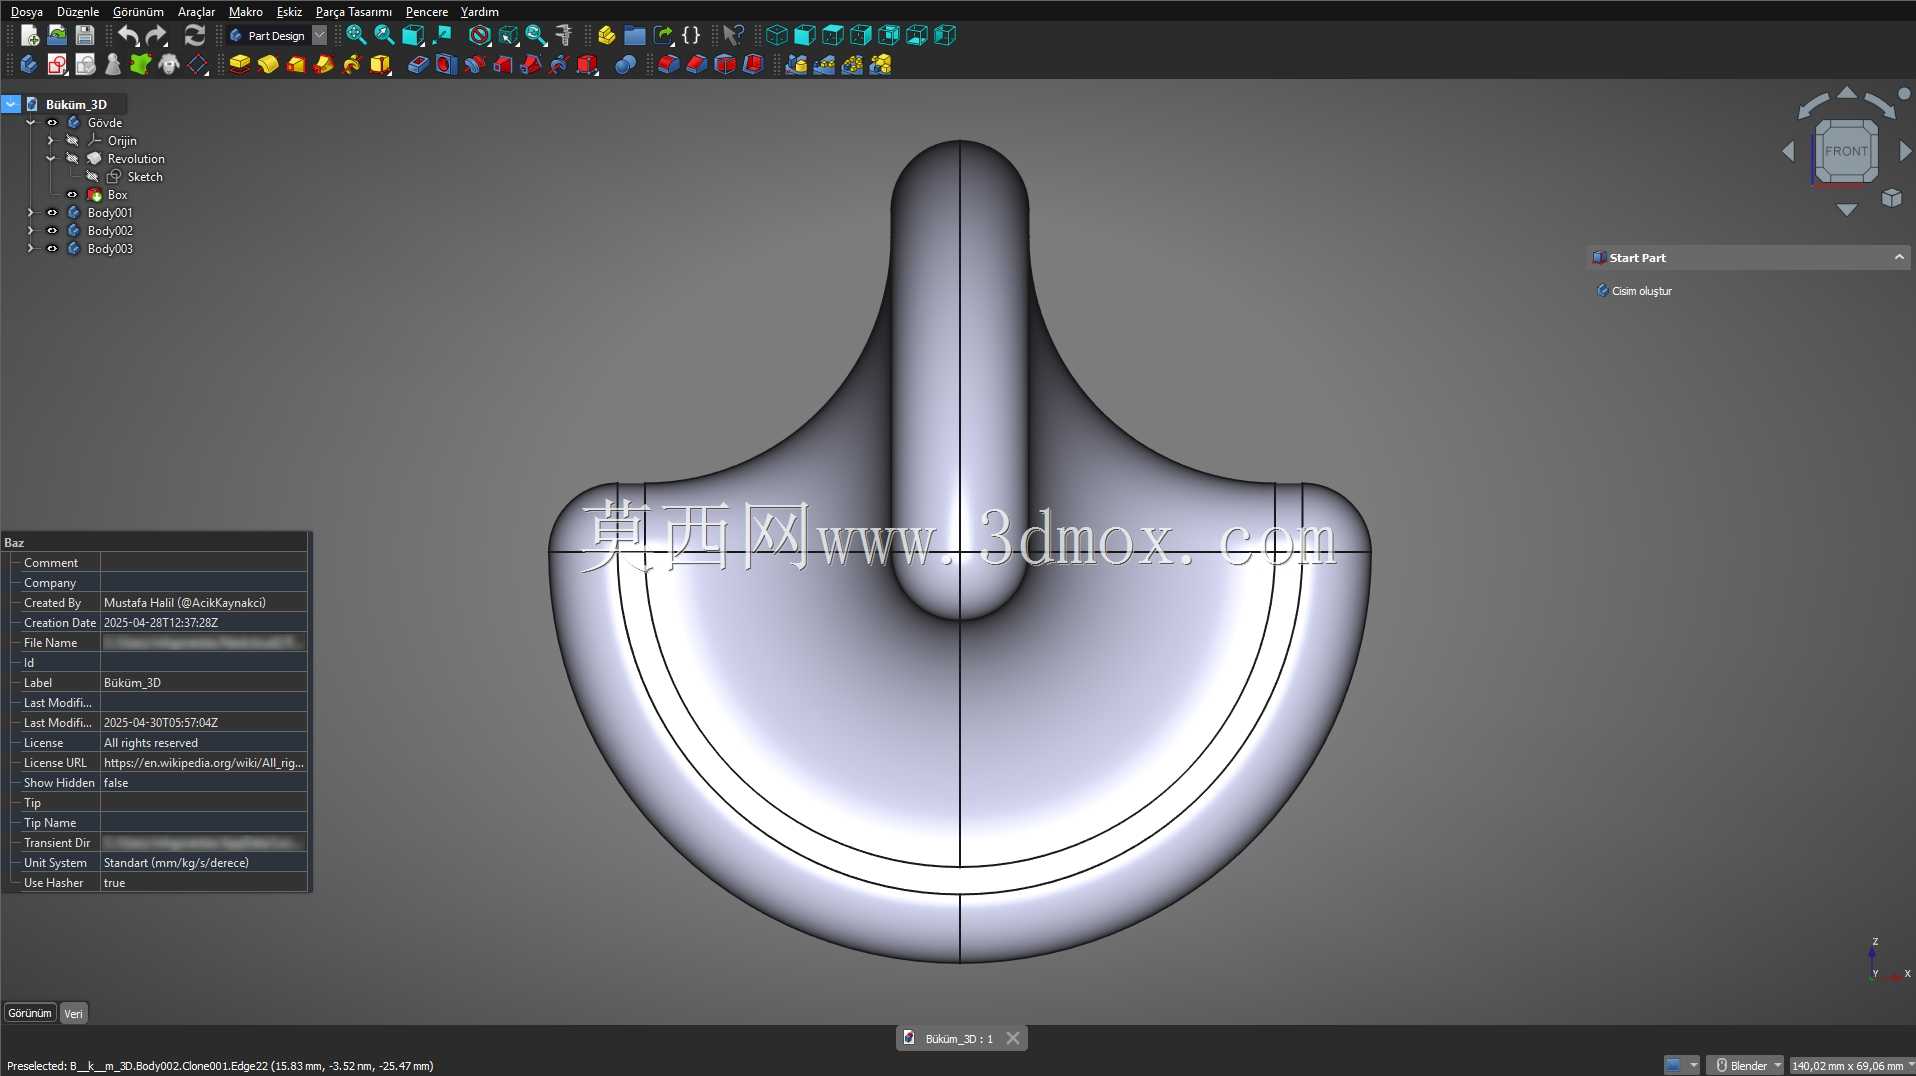Open the Part Design workbench dropdown
The width and height of the screenshot is (1916, 1076).
[319, 36]
